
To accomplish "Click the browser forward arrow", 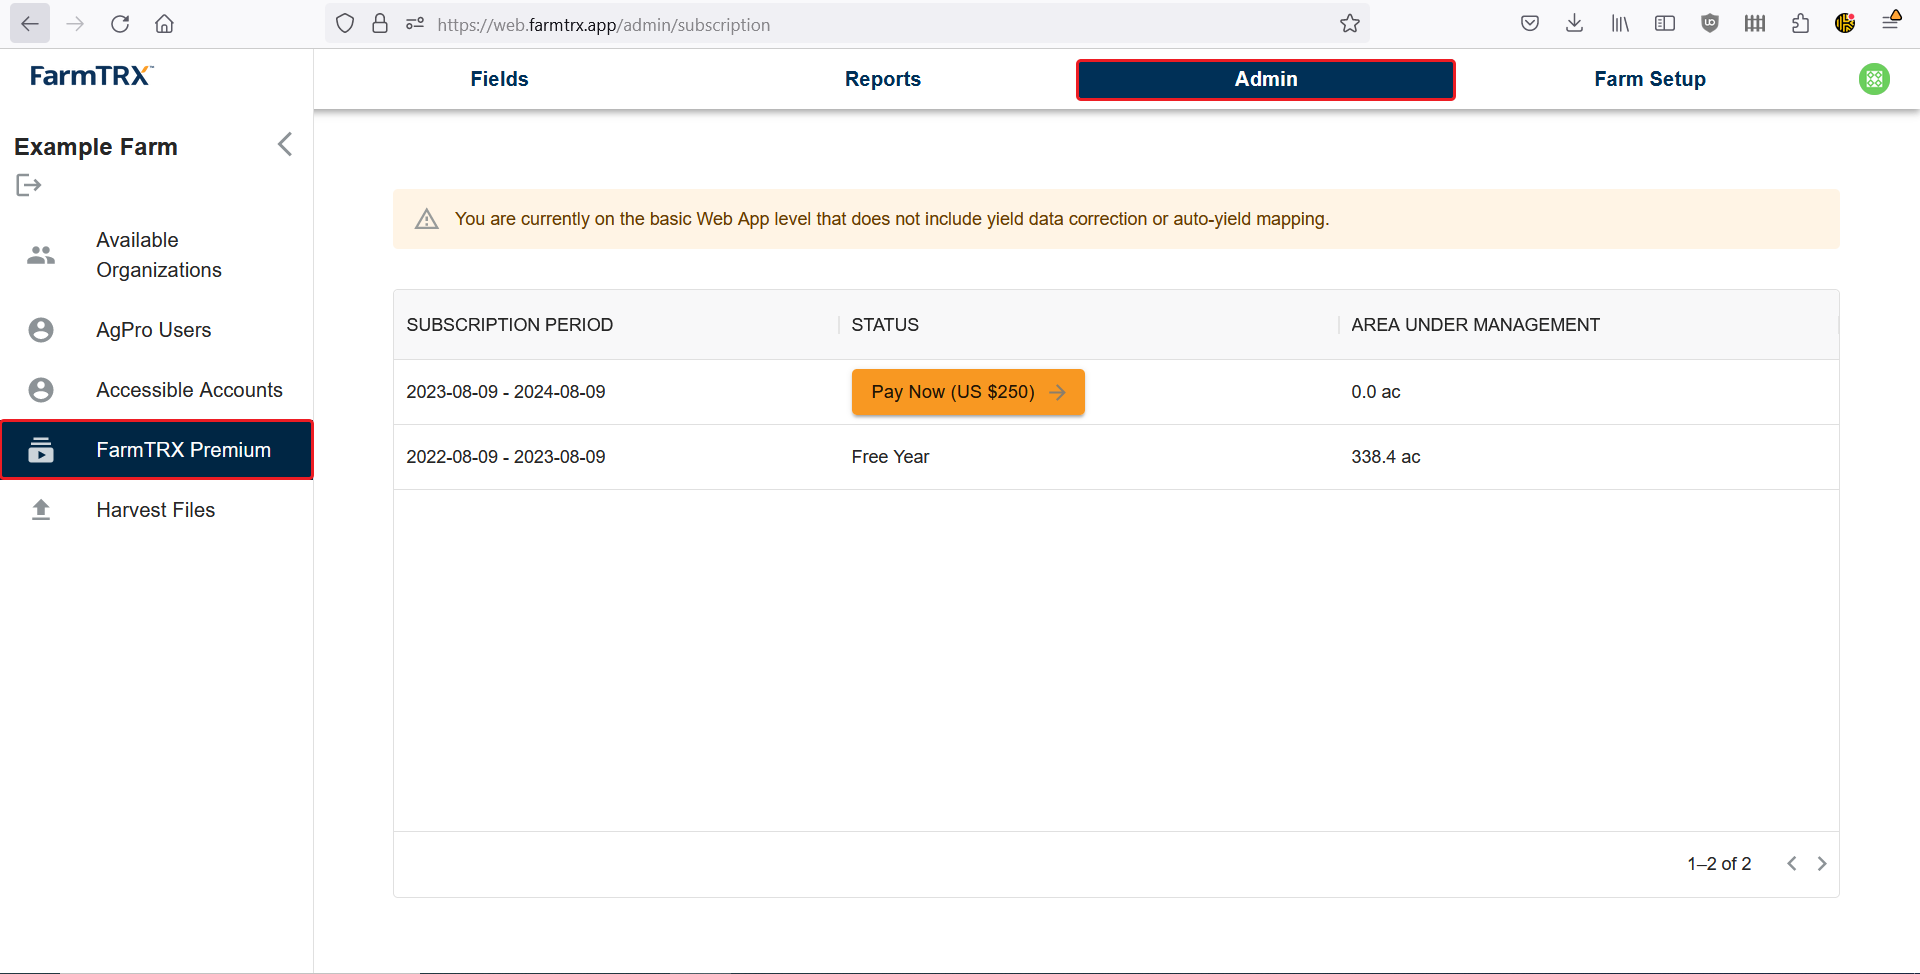I will point(75,24).
